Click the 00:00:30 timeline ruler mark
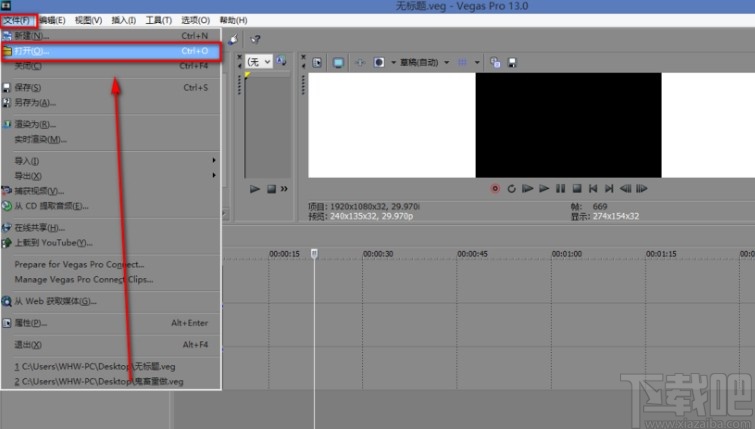This screenshot has width=755, height=429. click(378, 254)
